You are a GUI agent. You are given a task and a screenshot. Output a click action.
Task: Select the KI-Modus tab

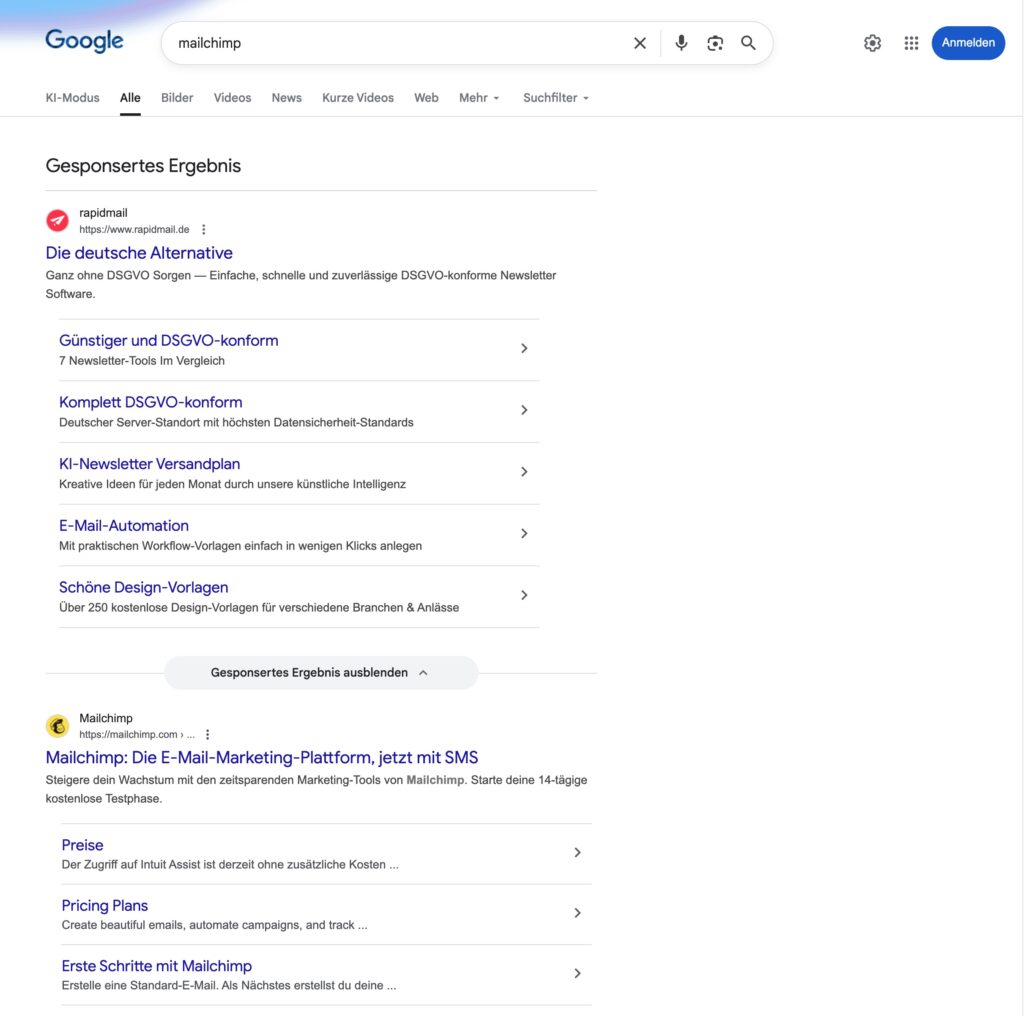pos(72,98)
